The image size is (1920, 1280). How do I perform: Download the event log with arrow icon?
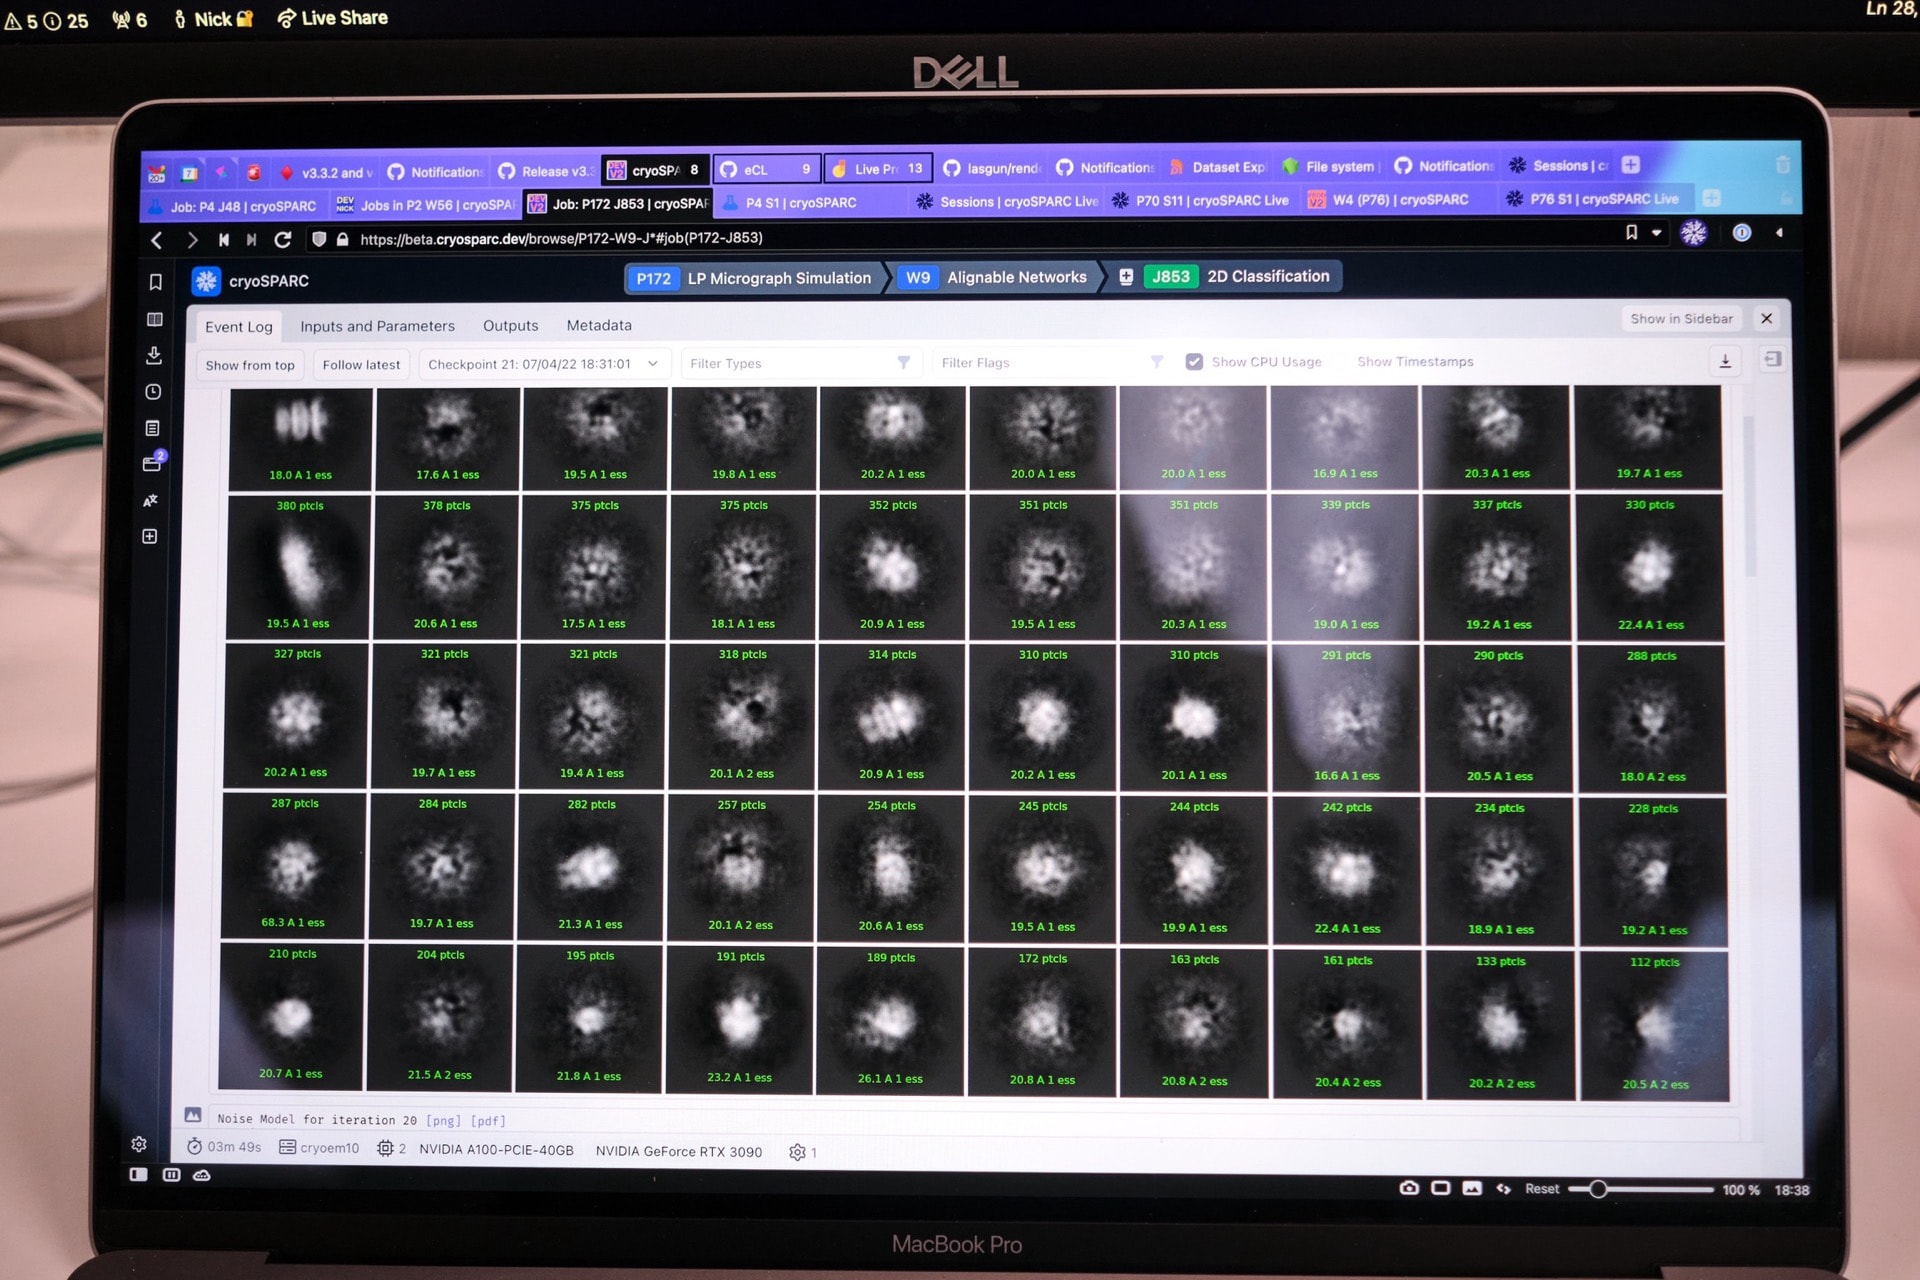pos(1725,361)
